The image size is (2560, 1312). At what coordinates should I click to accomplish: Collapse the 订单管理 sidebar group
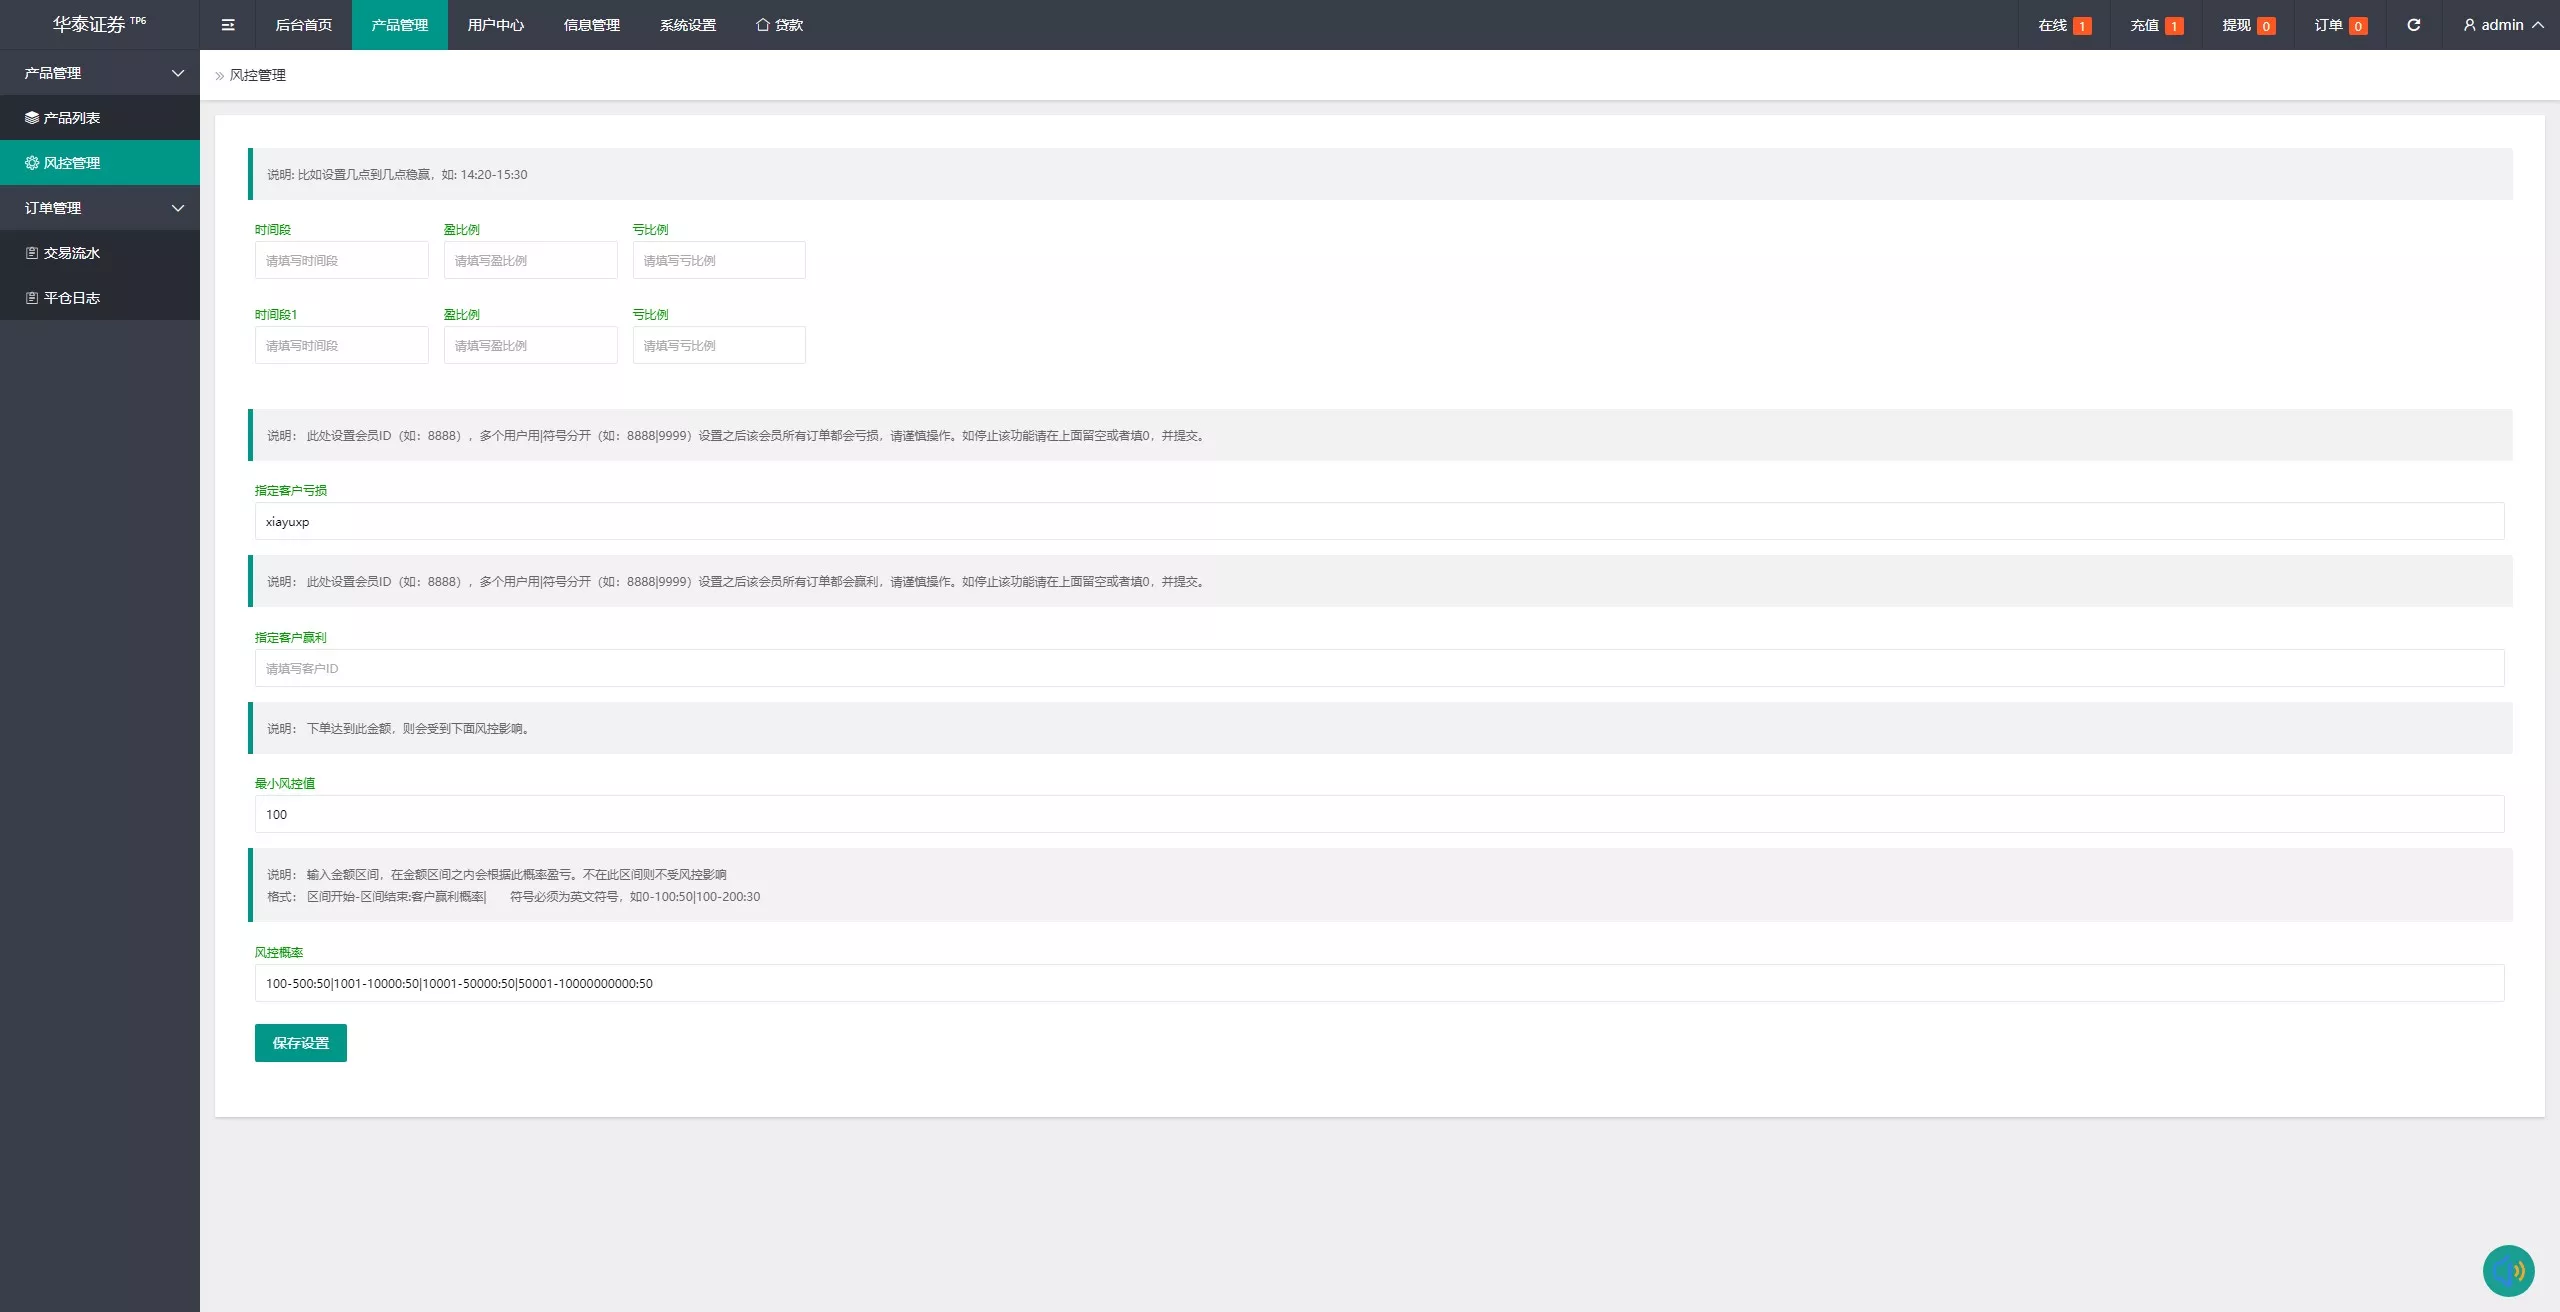click(100, 208)
